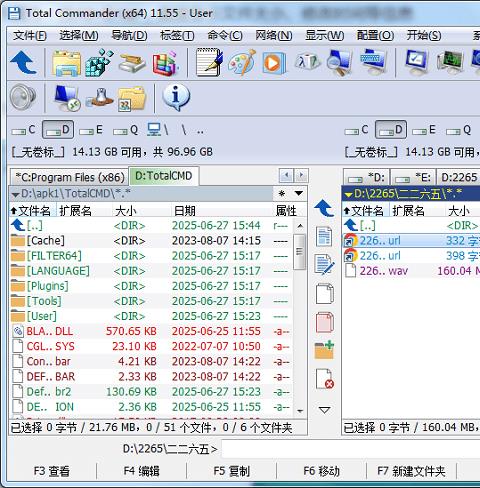
Task: Switch to C:Program Files (x86) tab
Action: click(70, 177)
